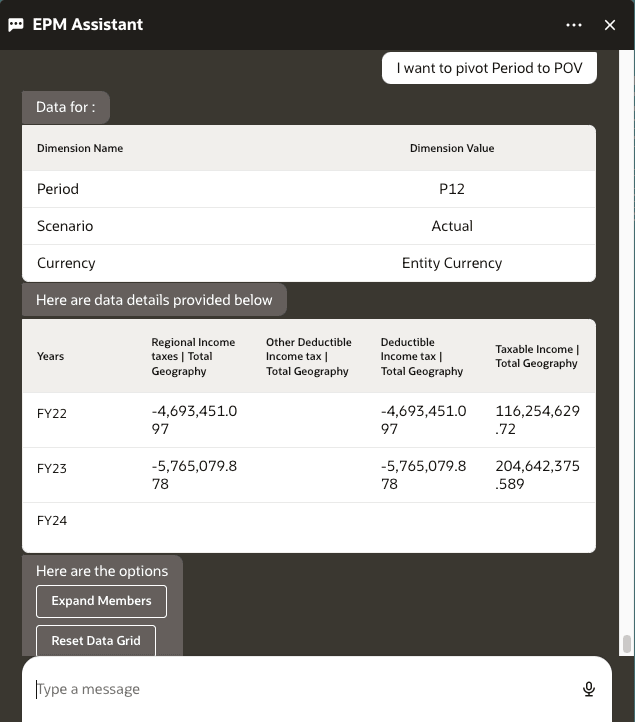Image resolution: width=635 pixels, height=722 pixels.
Task: Click the Regional Income taxes column header
Action: pos(193,356)
